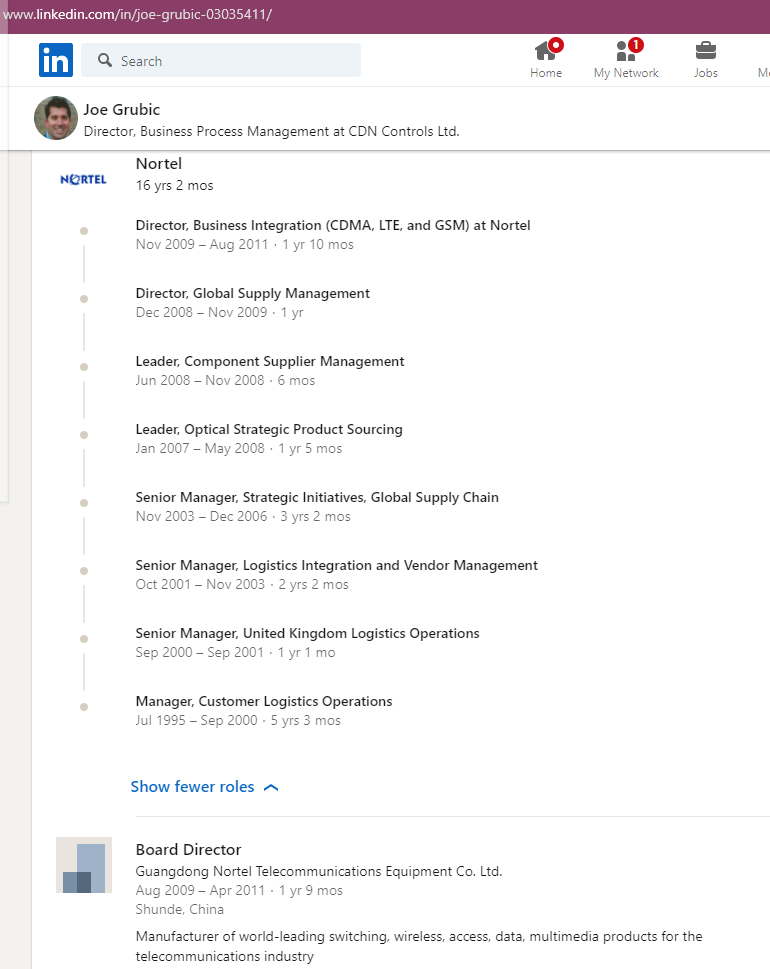Select Leader, Component Supplier Management title
The width and height of the screenshot is (770, 969).
coord(270,362)
